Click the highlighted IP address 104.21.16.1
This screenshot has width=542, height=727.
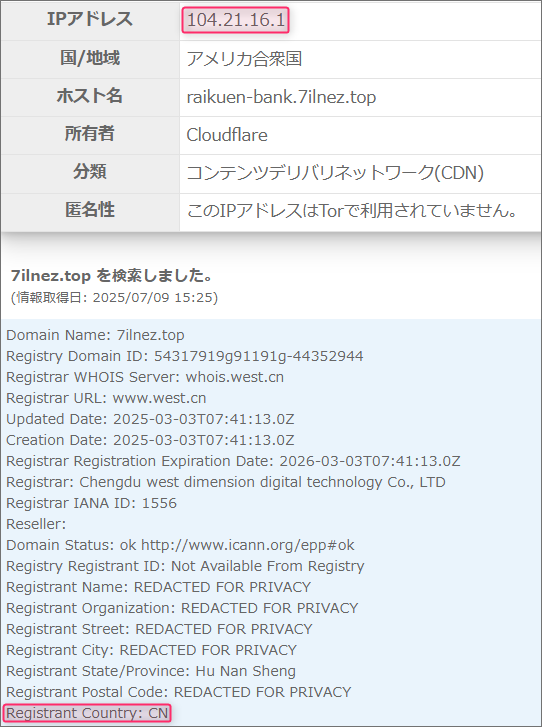coord(236,20)
